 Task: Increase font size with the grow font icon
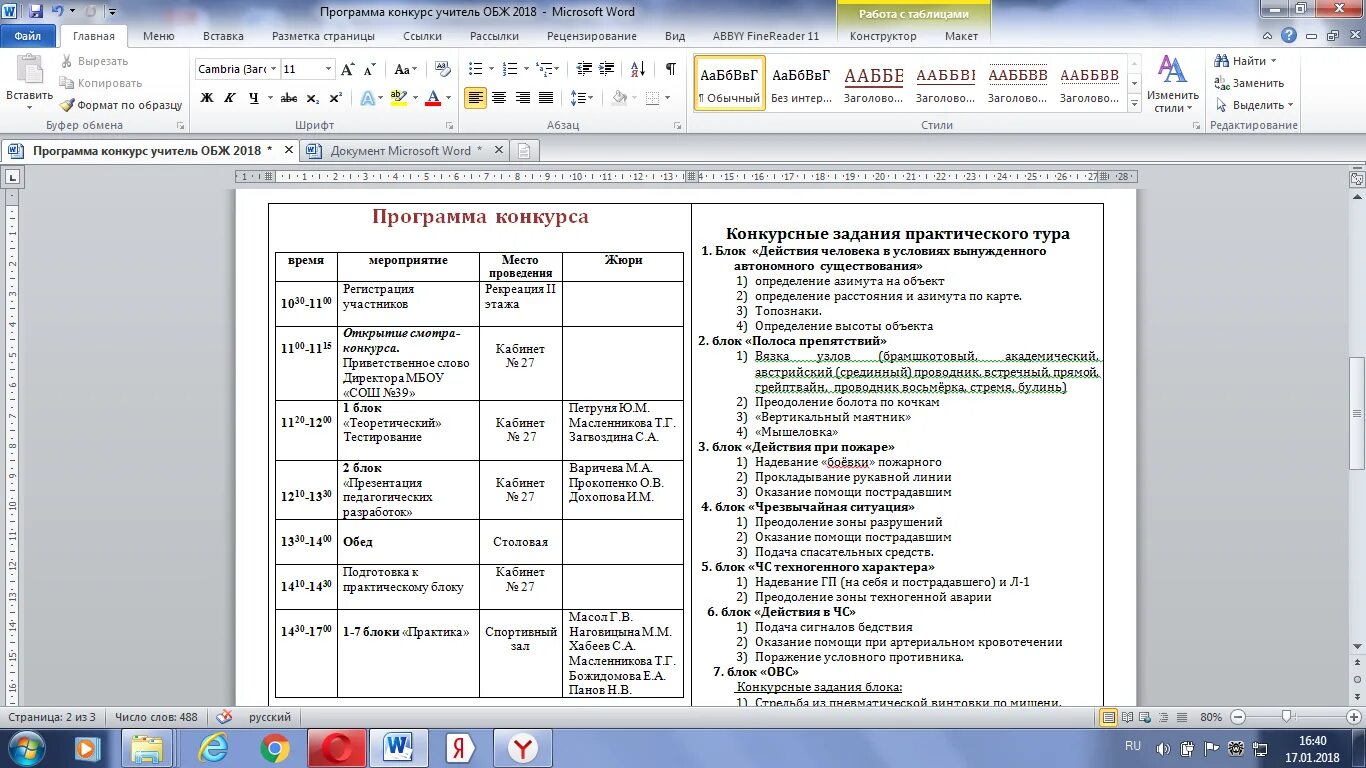point(347,70)
